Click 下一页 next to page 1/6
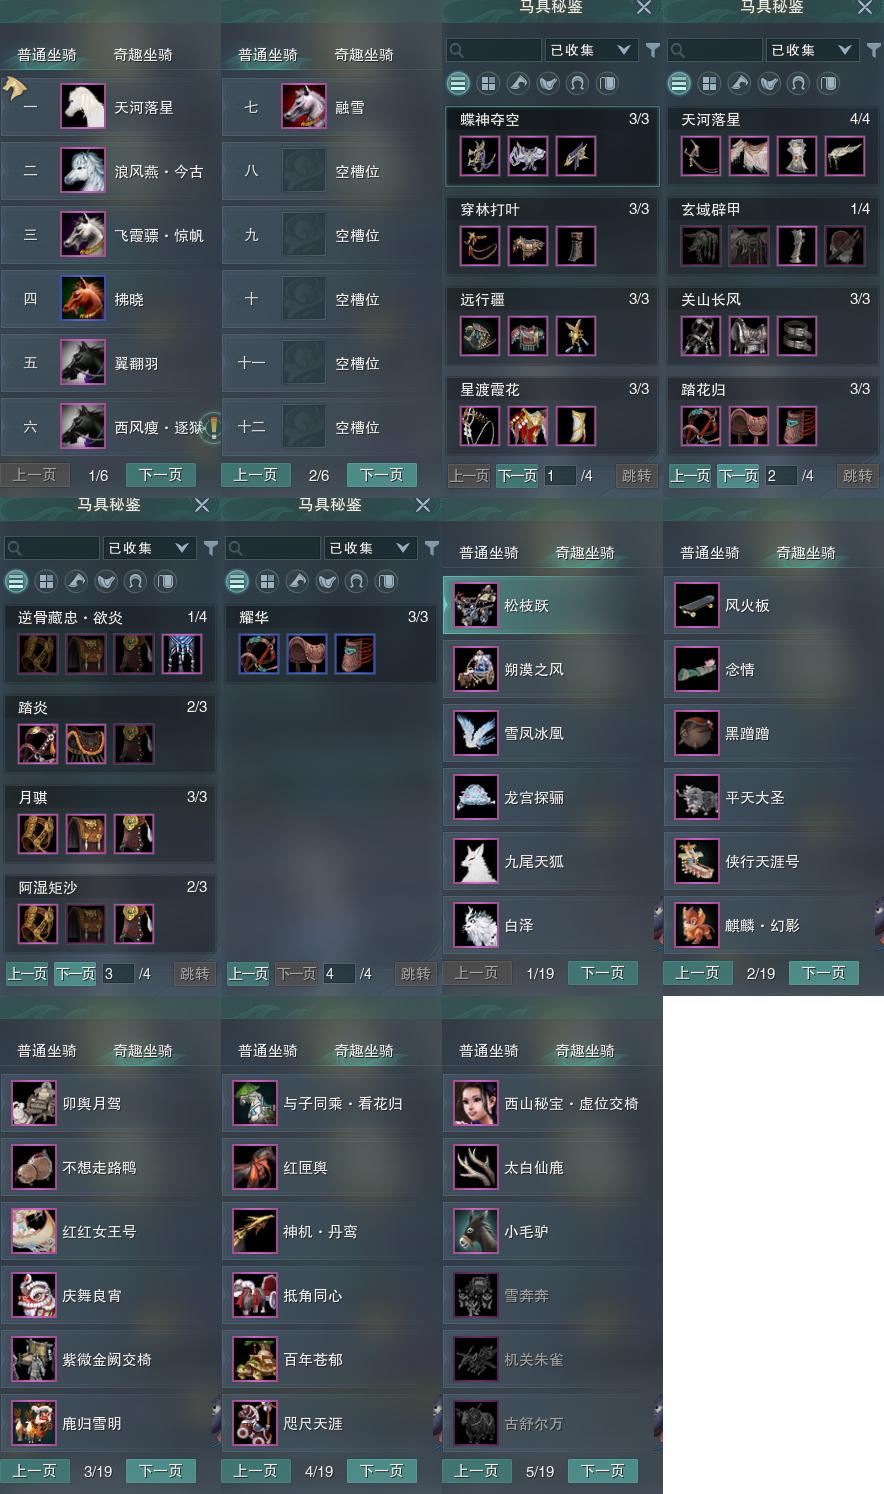This screenshot has height=1494, width=884. point(160,475)
